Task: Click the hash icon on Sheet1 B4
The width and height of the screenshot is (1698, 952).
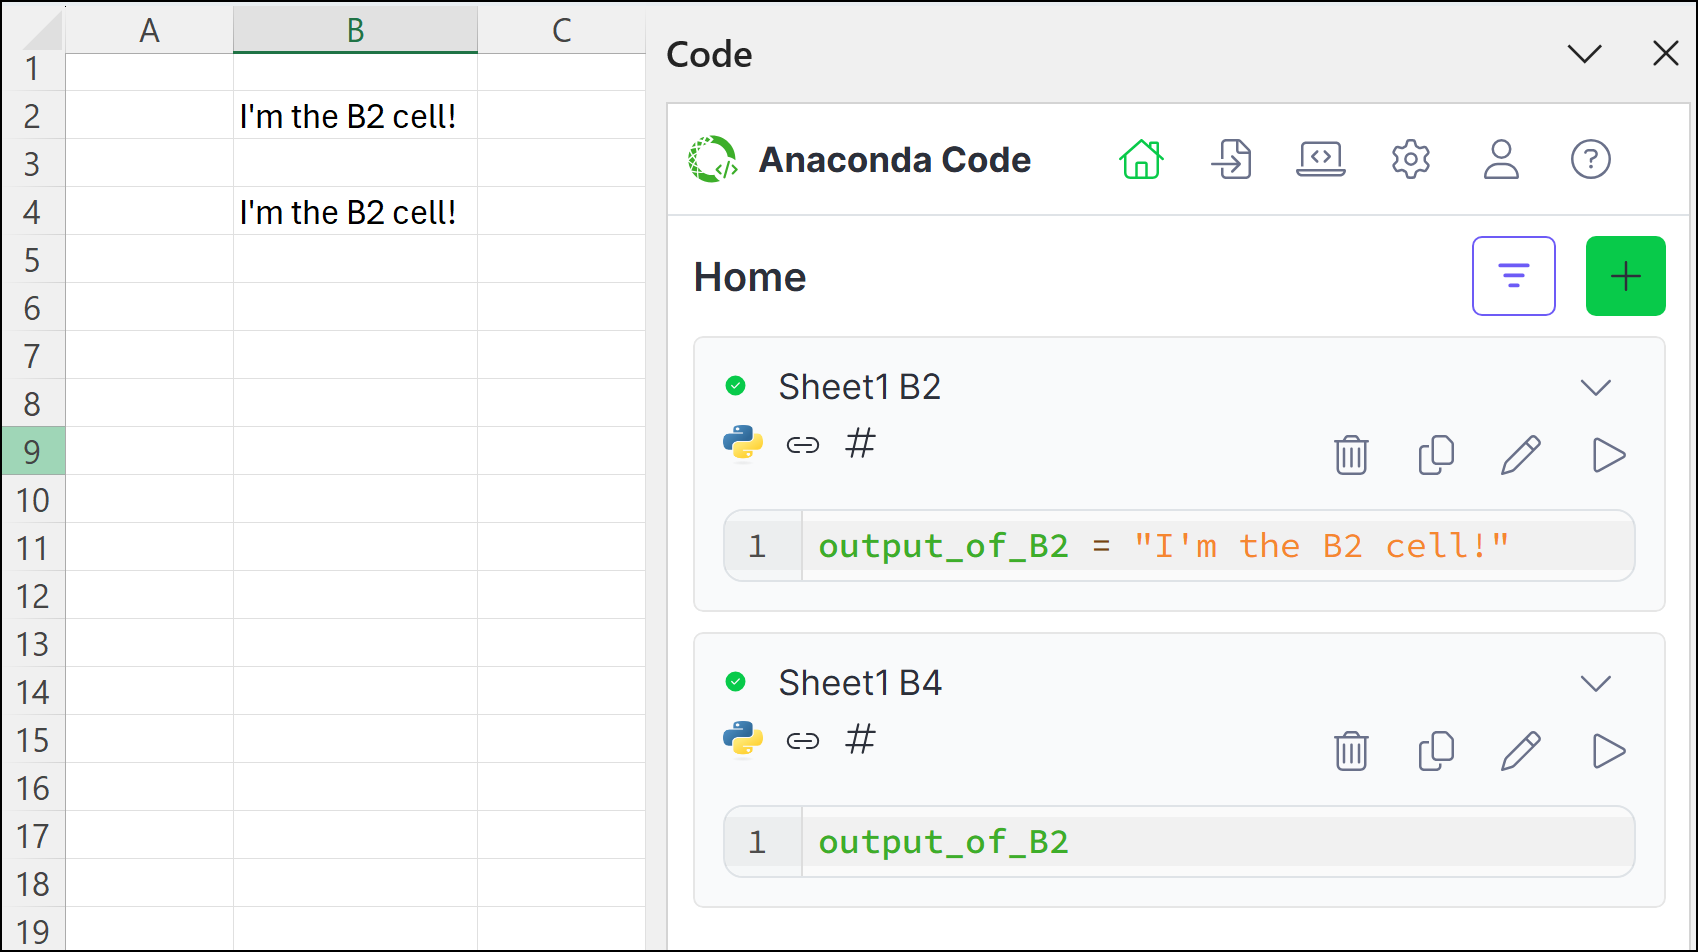Action: click(860, 739)
